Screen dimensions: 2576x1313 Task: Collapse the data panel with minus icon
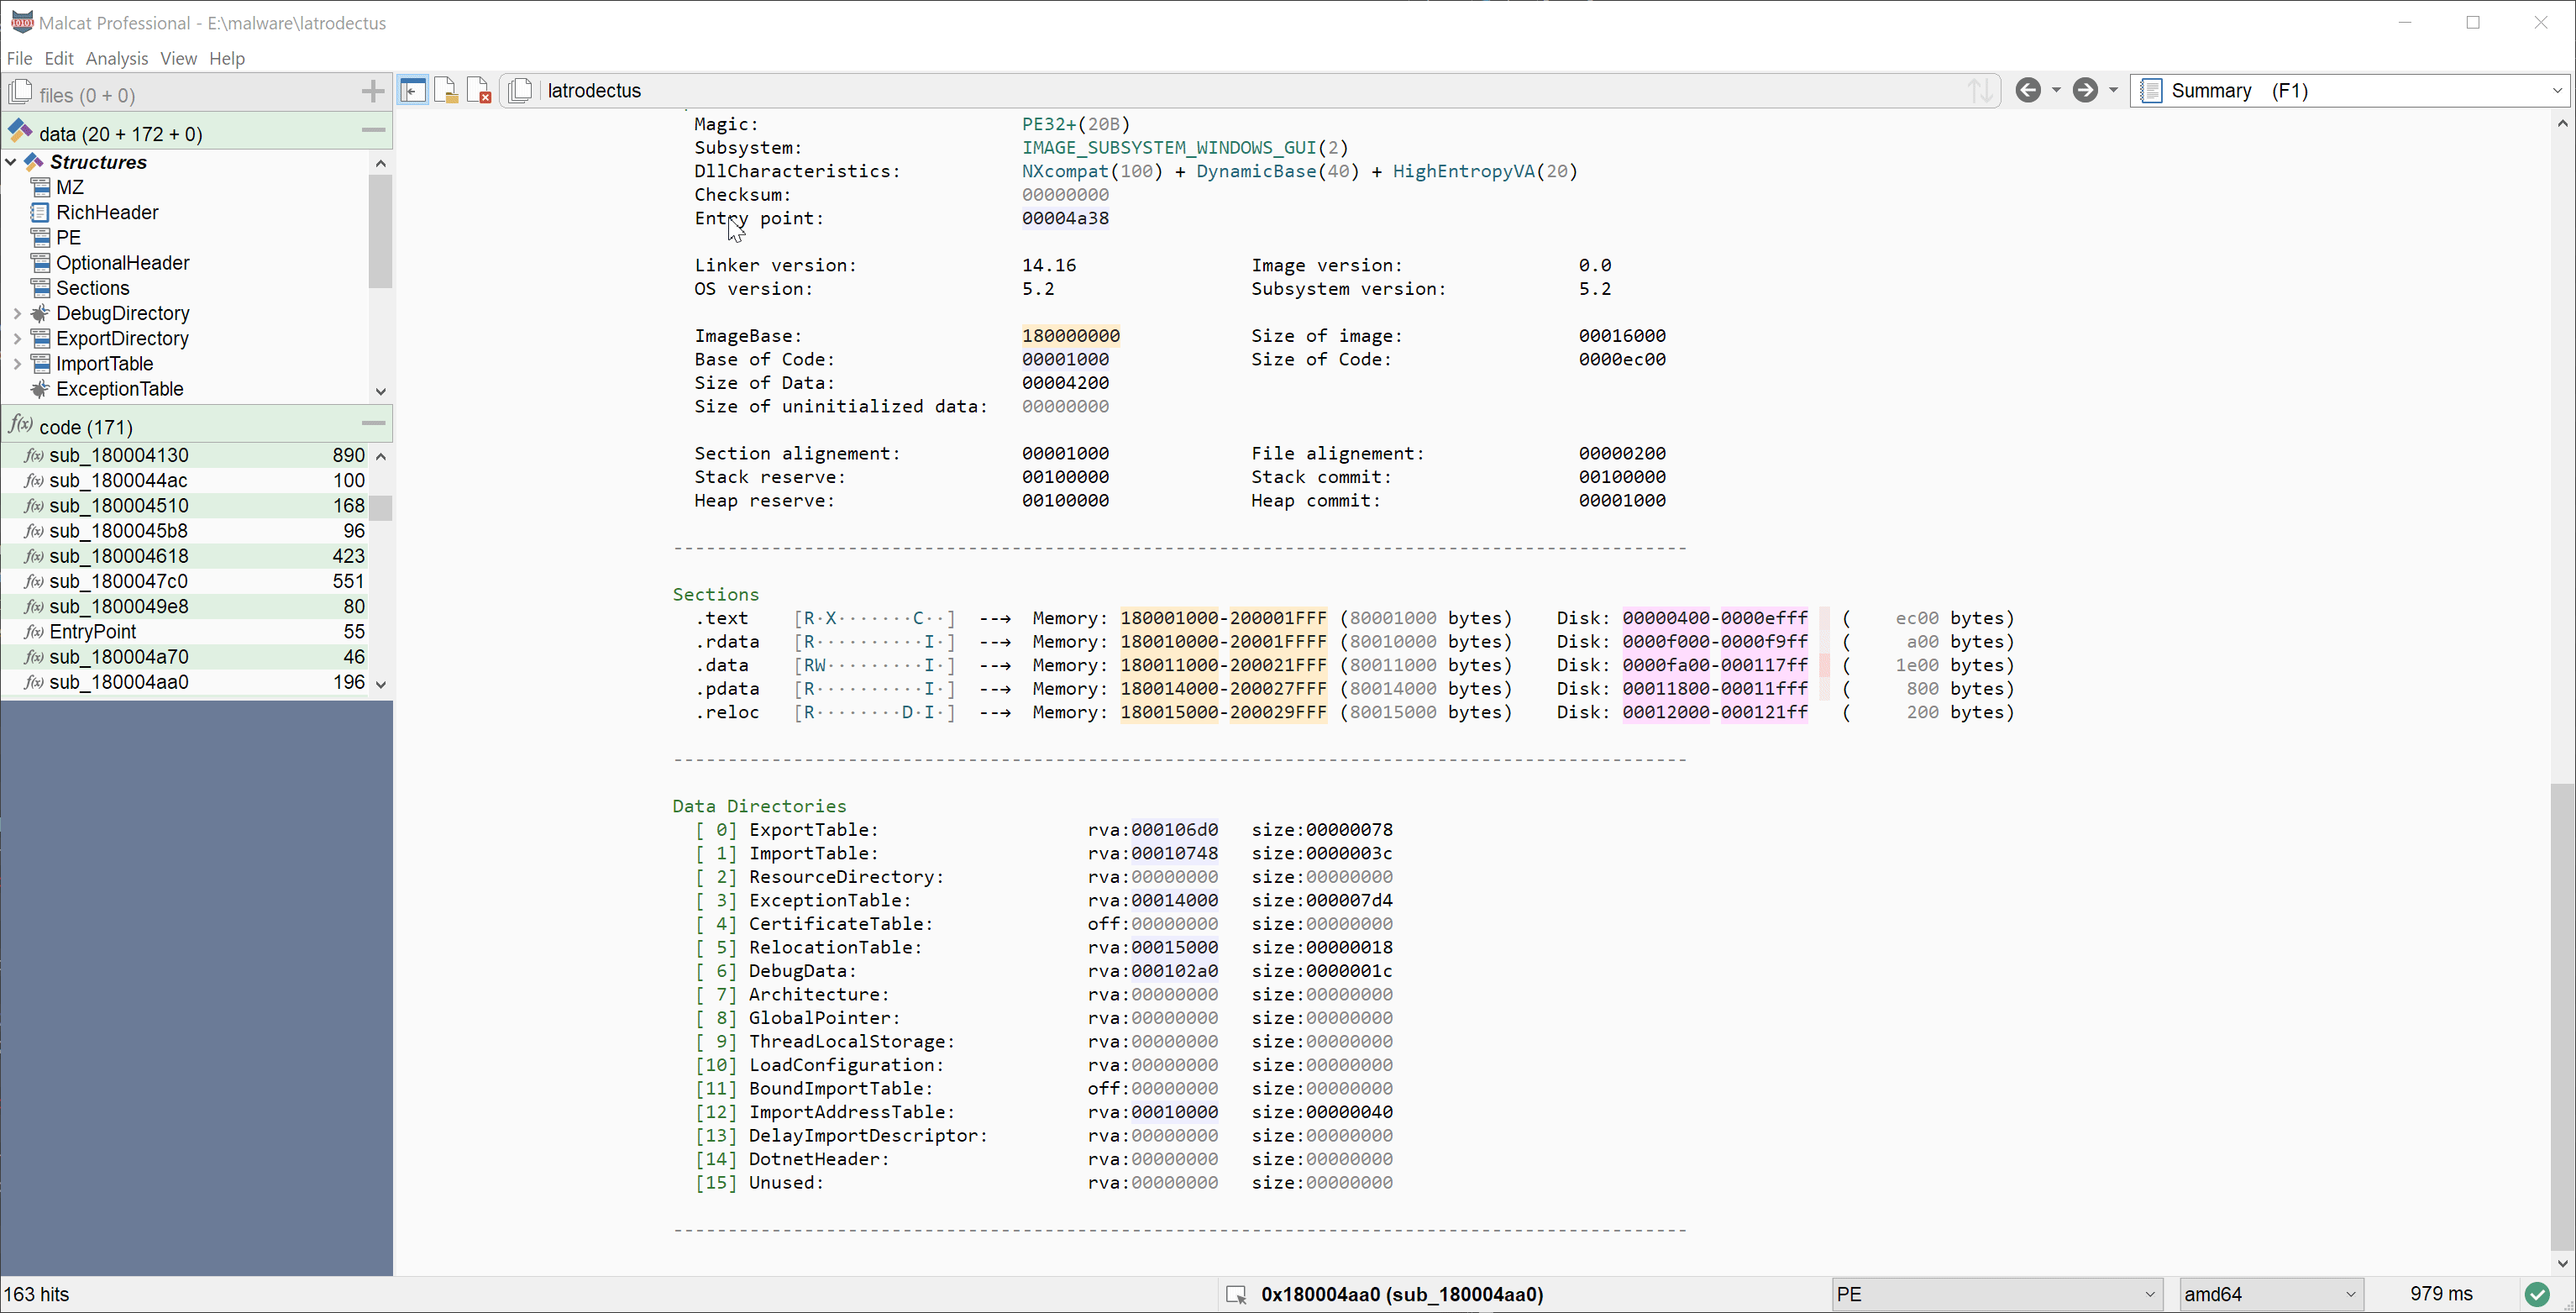tap(373, 131)
